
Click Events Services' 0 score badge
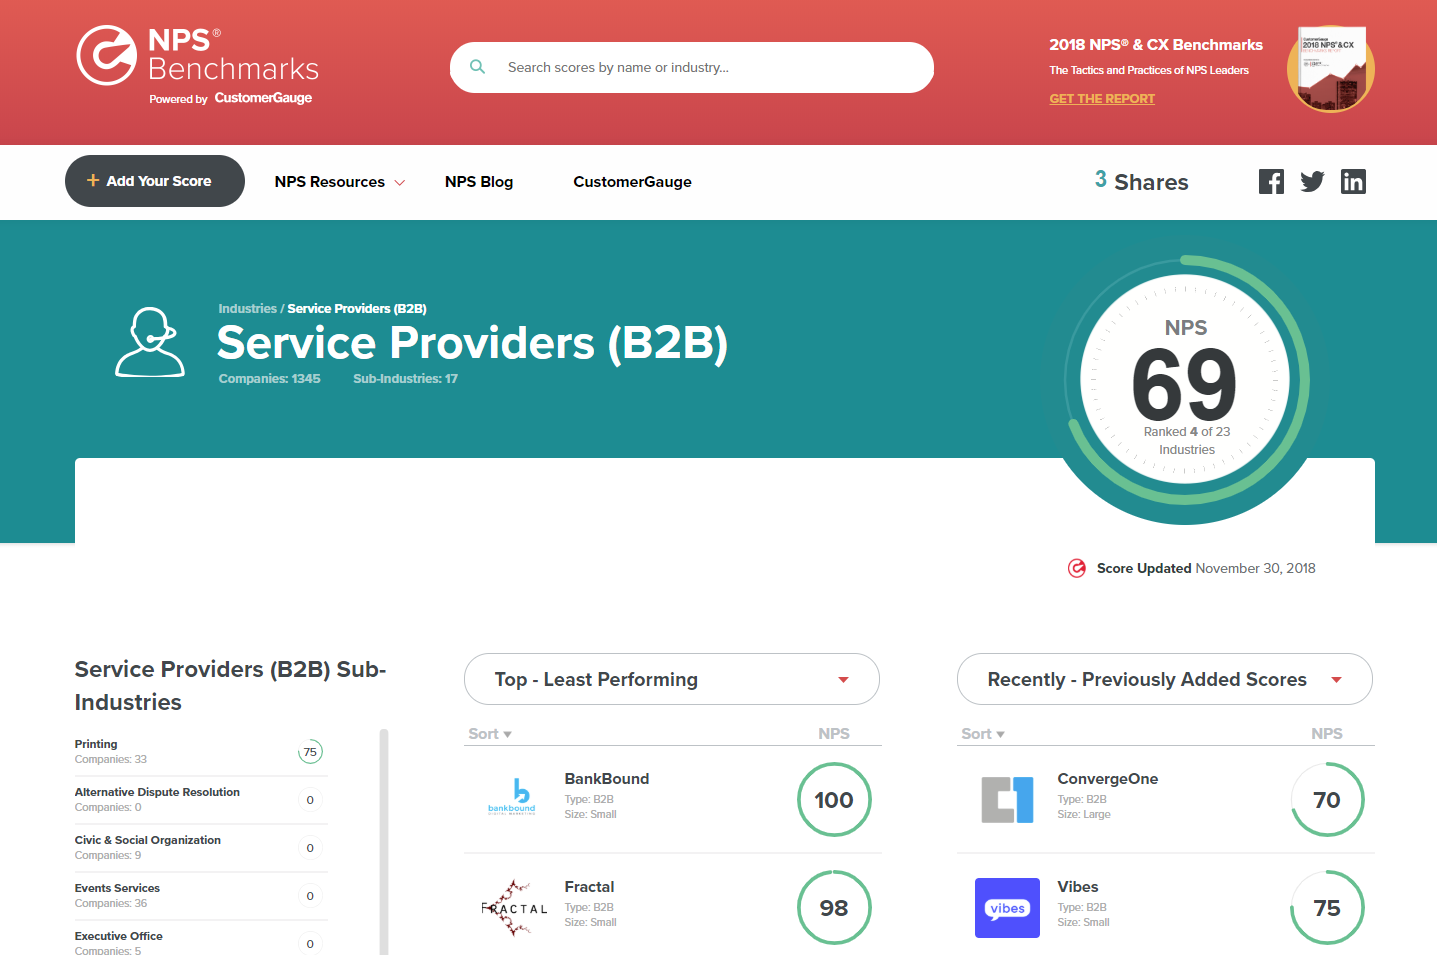(310, 896)
